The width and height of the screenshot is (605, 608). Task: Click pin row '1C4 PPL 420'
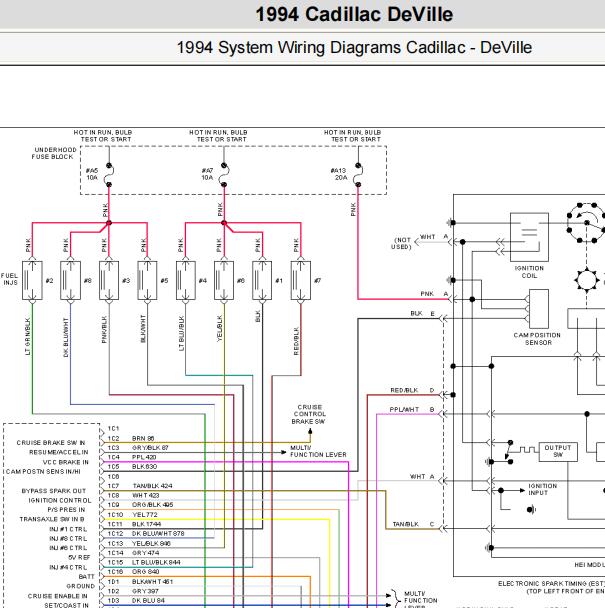tap(132, 457)
